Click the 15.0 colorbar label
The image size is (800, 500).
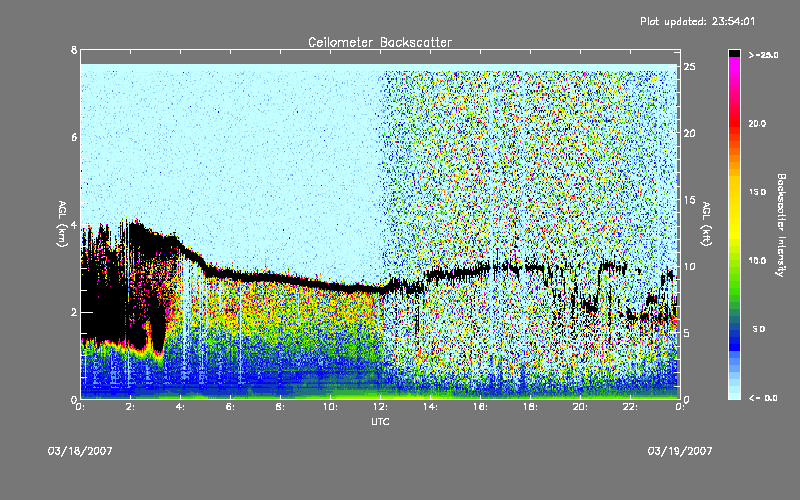pyautogui.click(x=757, y=192)
